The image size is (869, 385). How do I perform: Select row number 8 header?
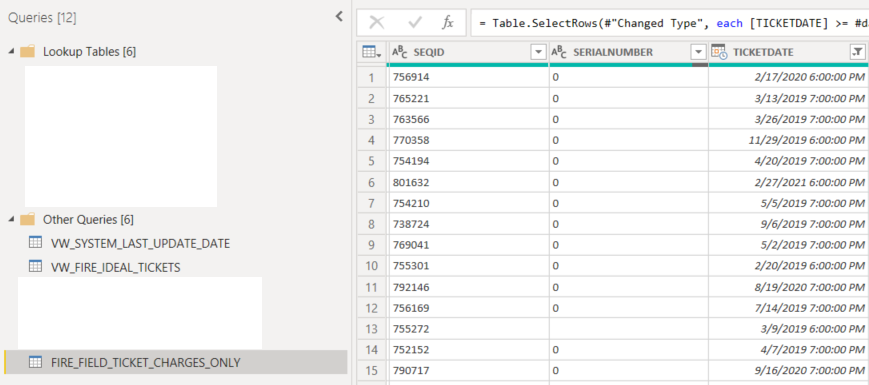[372, 224]
